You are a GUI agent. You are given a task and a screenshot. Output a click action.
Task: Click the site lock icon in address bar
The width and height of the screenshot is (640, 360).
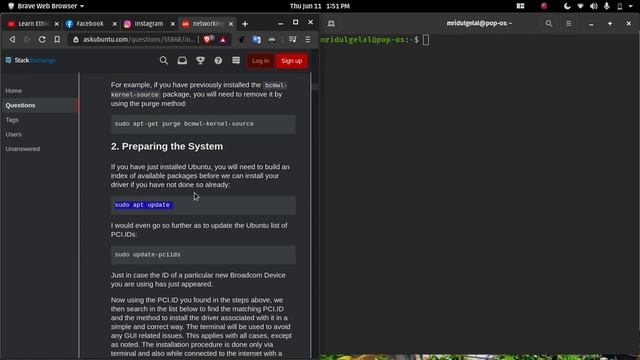(x=76, y=40)
